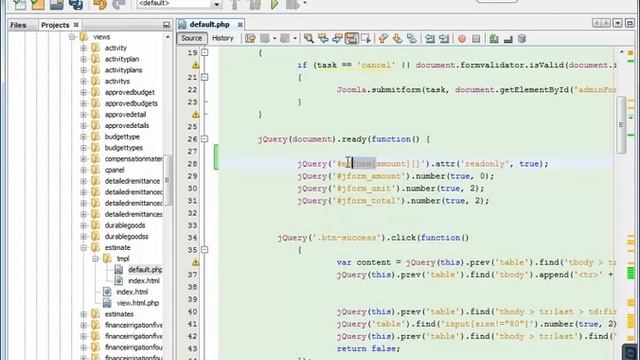Viewport: 640px width, 360px height.
Task: Click the Shift Line Left icon
Action: pos(429,39)
